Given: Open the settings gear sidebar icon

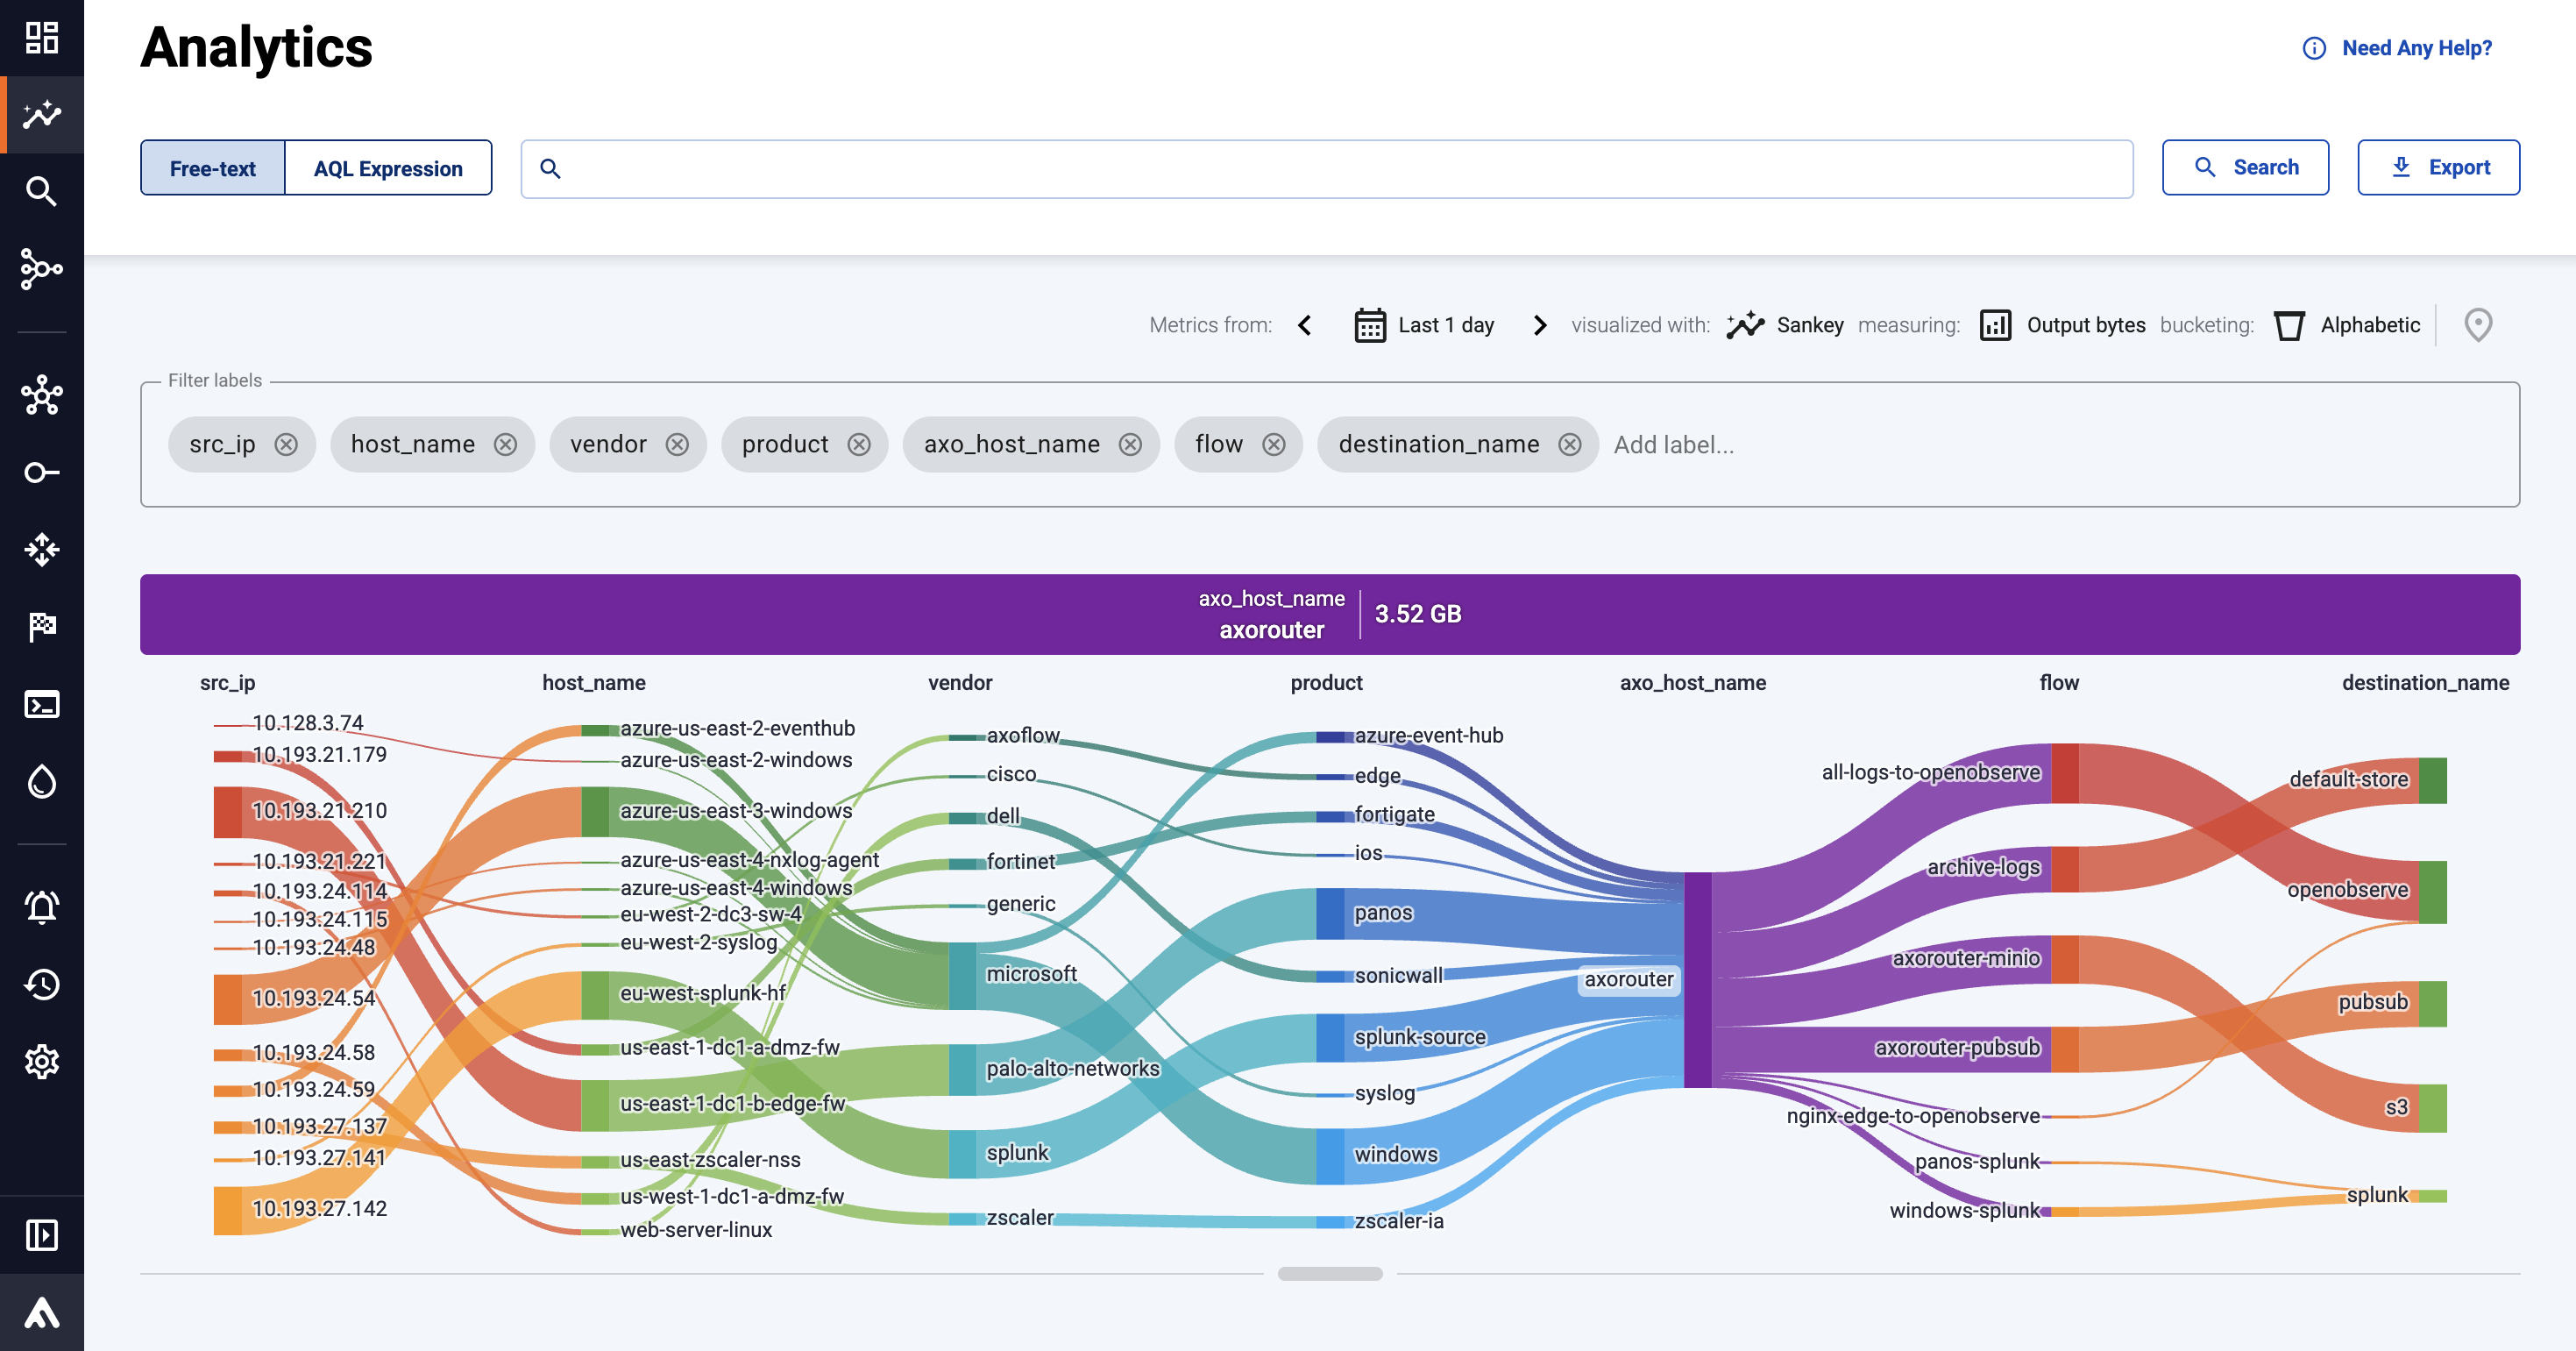Looking at the screenshot, I should coord(41,1061).
